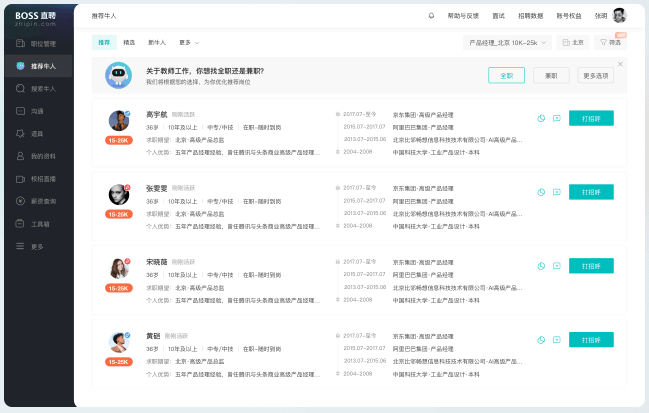The height and width of the screenshot is (413, 649).
Task: Click 打招呼 for 张雯雯
Action: point(591,192)
